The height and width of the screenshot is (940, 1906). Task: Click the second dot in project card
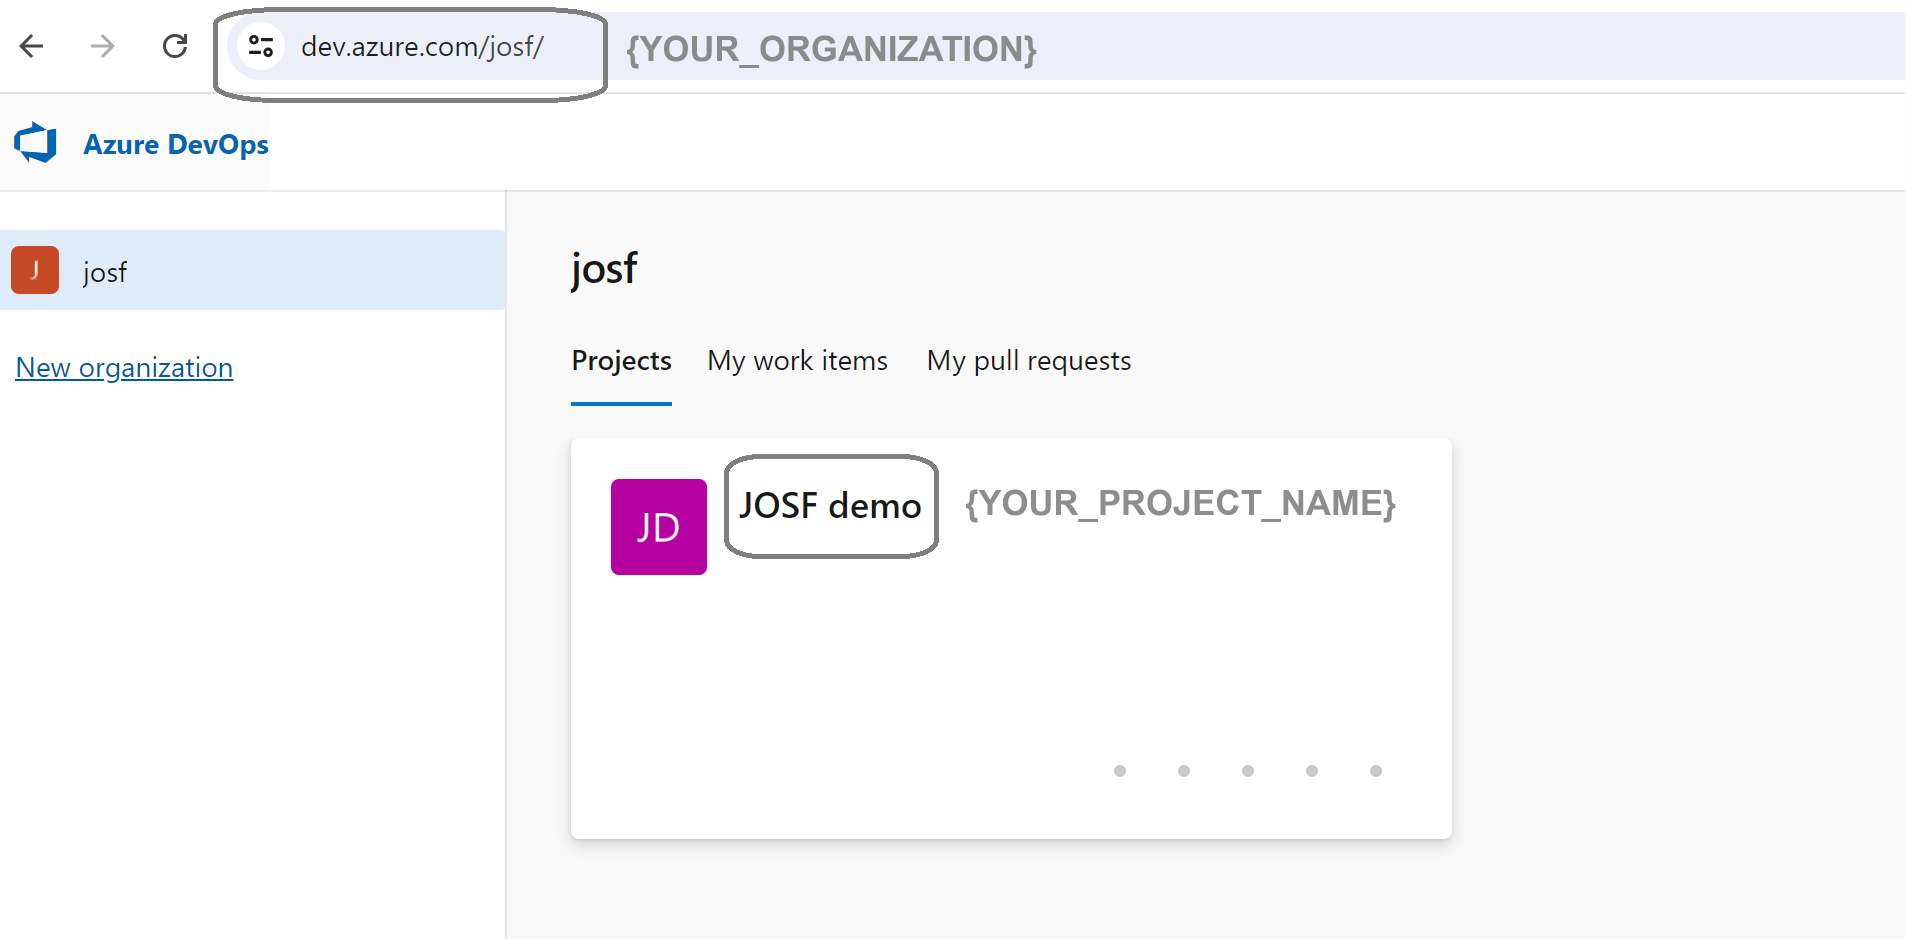pos(1184,771)
